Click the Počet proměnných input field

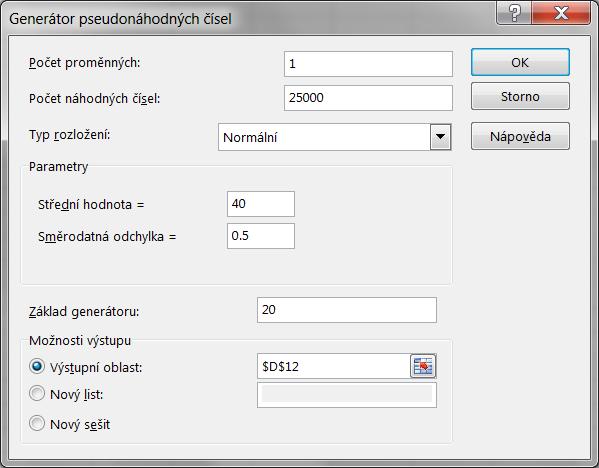coord(368,64)
